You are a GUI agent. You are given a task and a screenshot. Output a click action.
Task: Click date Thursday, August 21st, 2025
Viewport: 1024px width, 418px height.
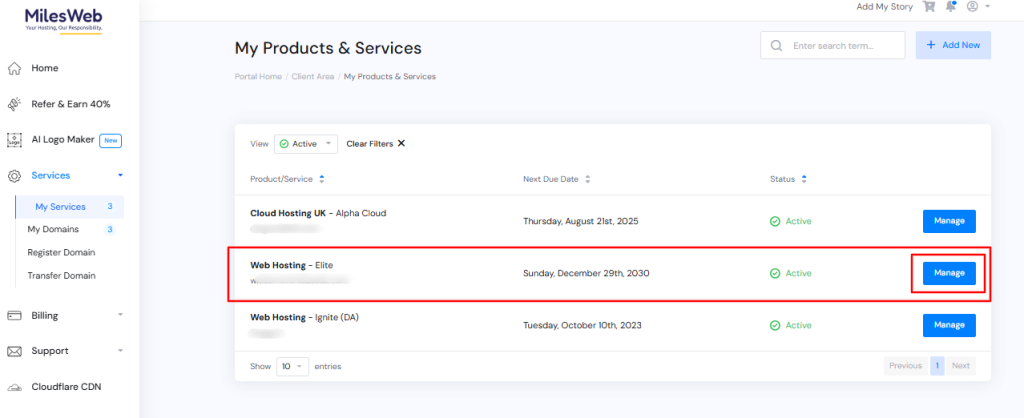point(581,221)
